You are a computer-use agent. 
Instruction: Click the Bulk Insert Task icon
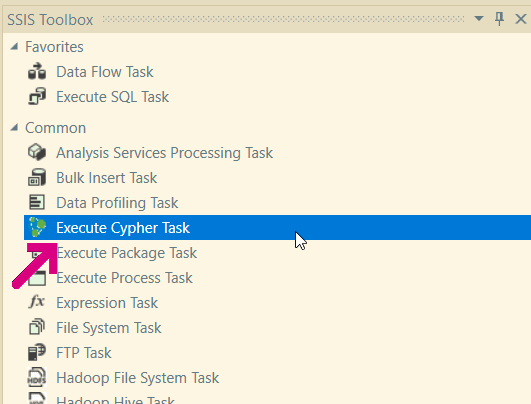click(x=37, y=177)
